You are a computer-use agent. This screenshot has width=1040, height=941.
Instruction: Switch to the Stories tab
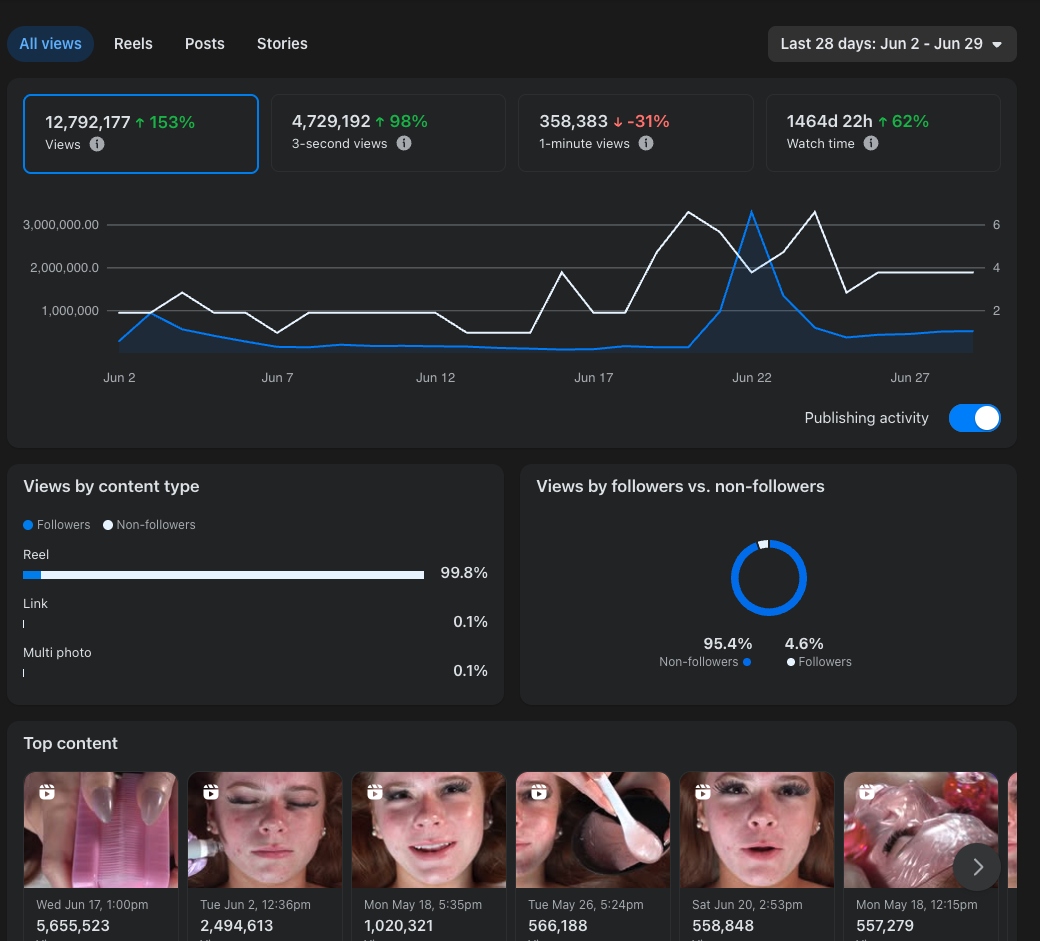283,44
